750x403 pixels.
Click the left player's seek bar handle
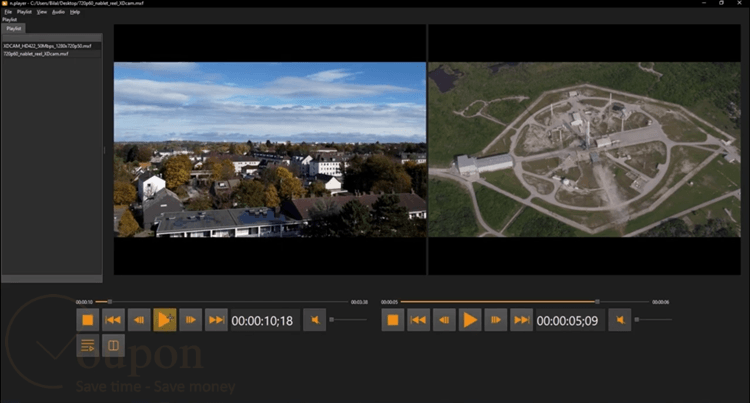[110, 302]
